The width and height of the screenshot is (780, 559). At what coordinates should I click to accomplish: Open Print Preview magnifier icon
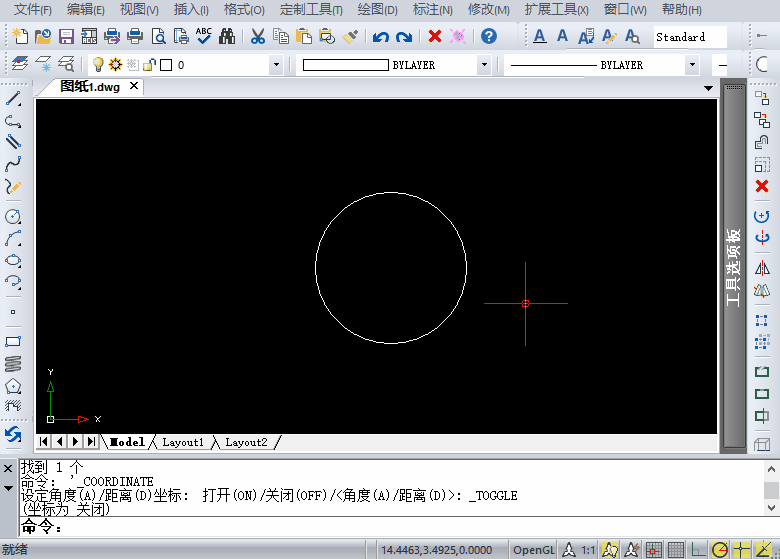(158, 36)
